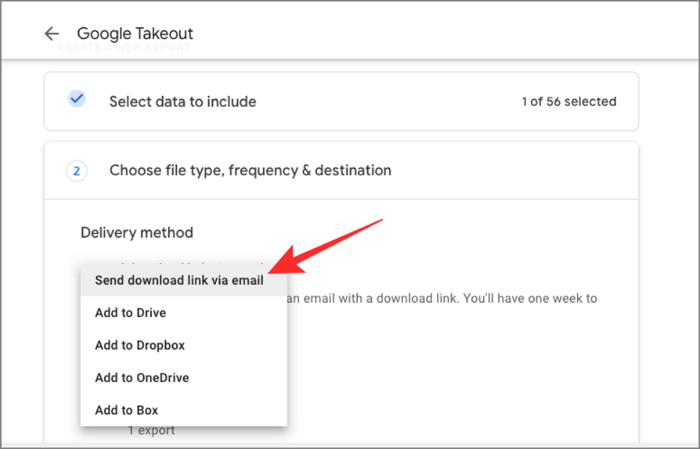Viewport: 700px width, 449px height.
Task: Click the Google Takeout title
Action: click(x=135, y=33)
